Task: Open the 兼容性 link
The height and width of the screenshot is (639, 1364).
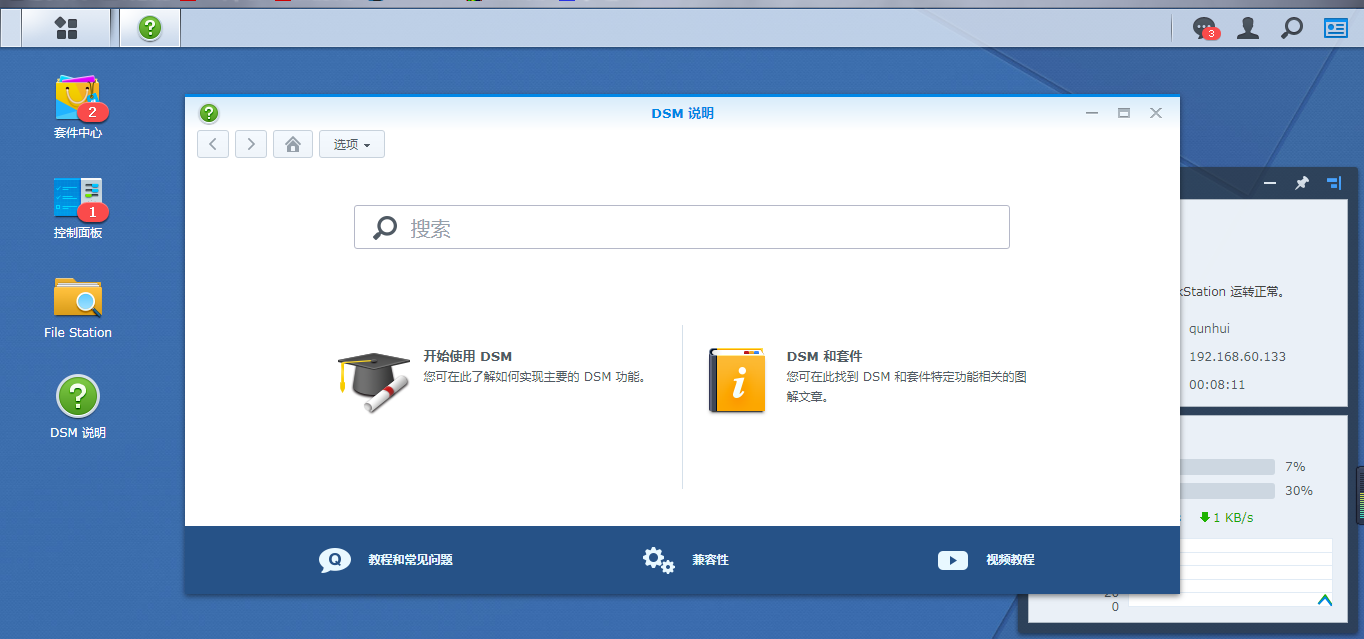Action: point(686,560)
